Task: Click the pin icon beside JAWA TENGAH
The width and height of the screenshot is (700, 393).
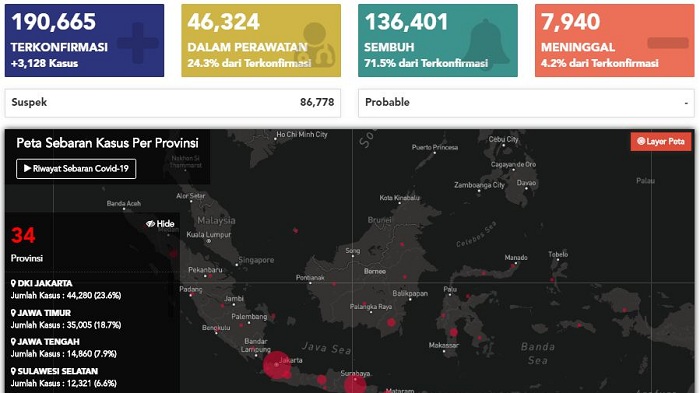Action: (13, 342)
